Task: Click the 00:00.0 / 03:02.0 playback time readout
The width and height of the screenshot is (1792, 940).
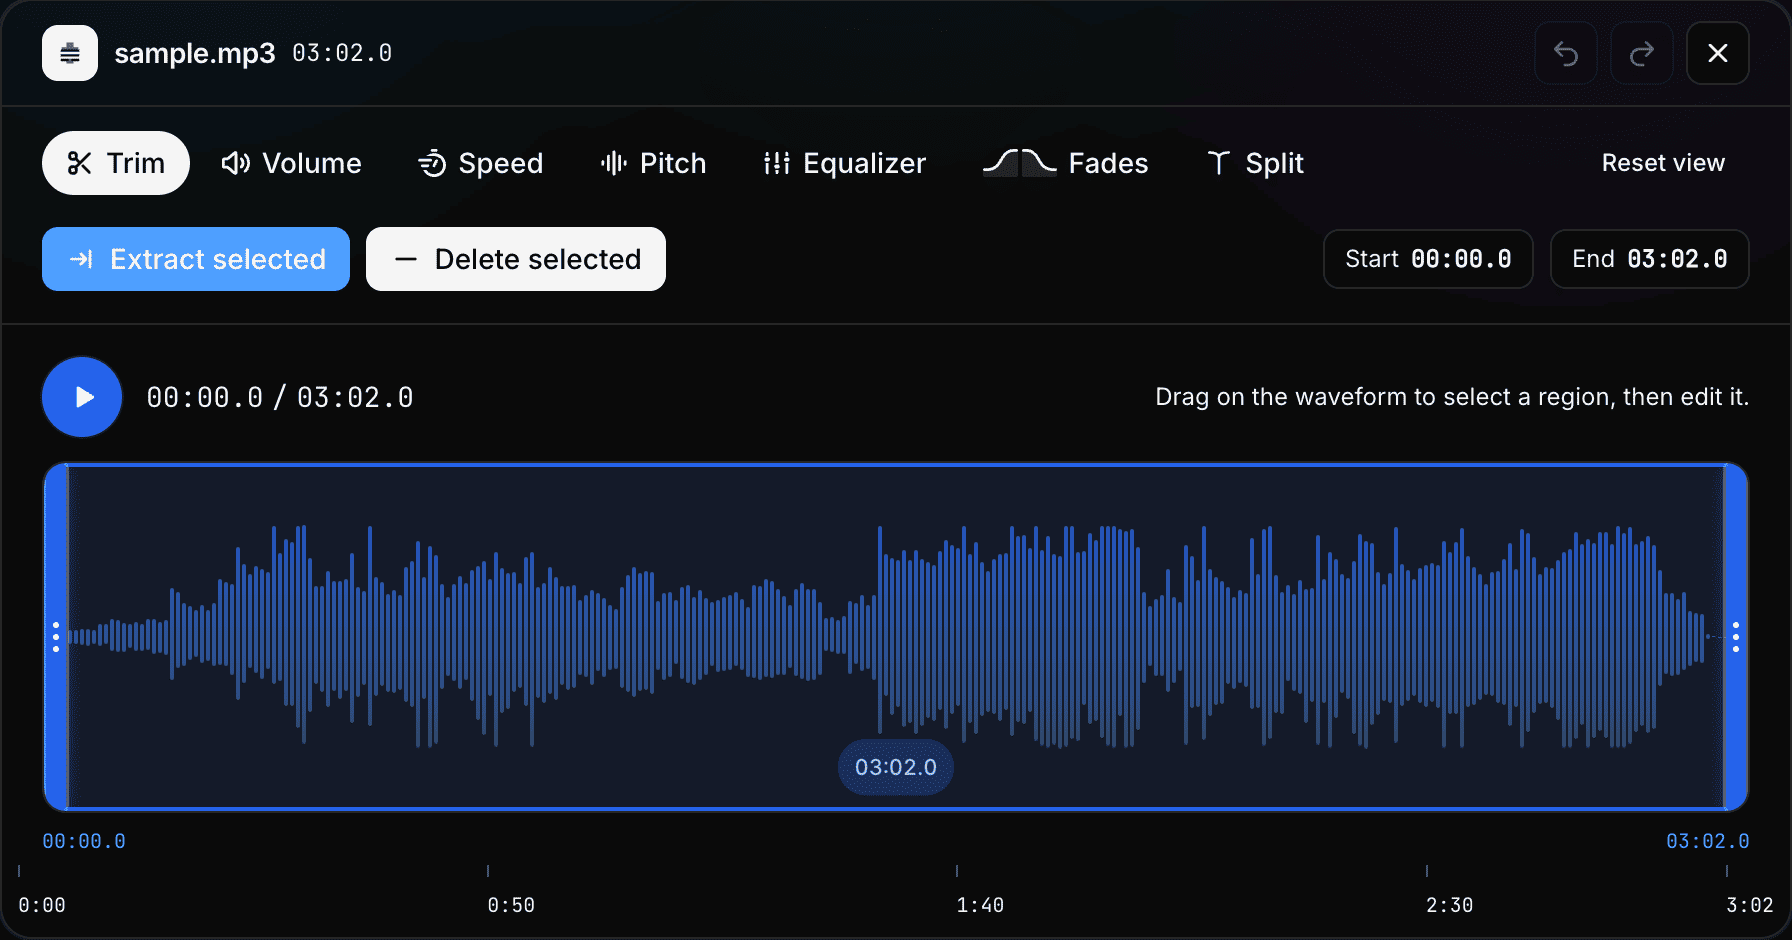Action: tap(280, 397)
